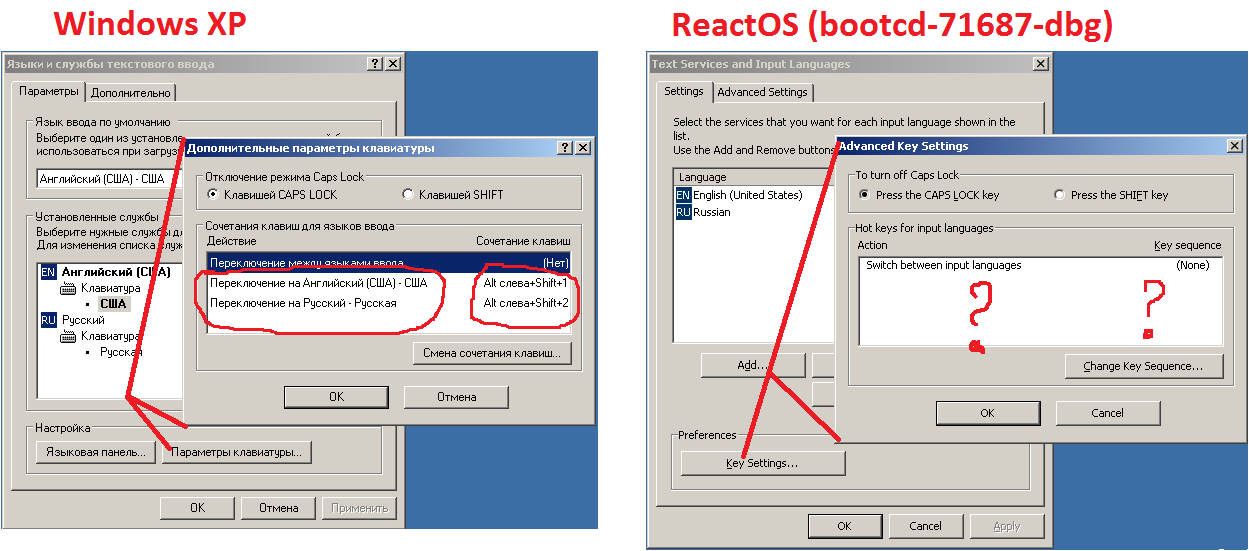Open Key Settings in Preferences
Image resolution: width=1249 pixels, height=551 pixels.
pos(762,463)
